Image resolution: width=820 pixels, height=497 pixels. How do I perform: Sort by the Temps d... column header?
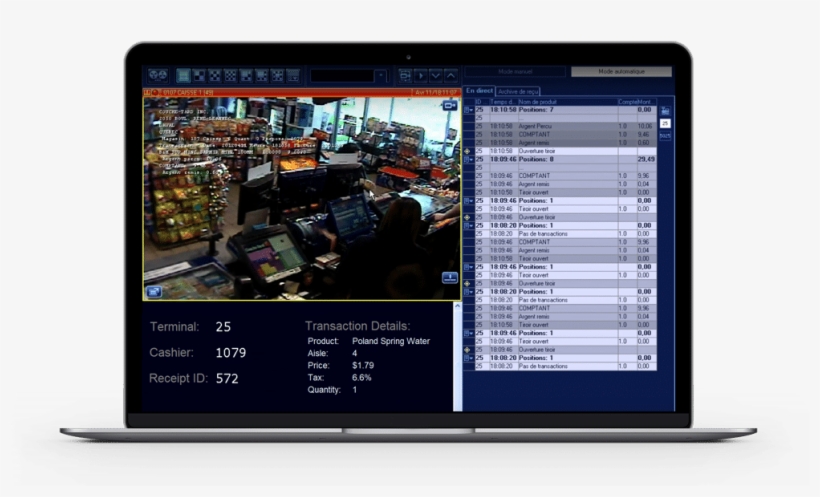click(x=503, y=102)
